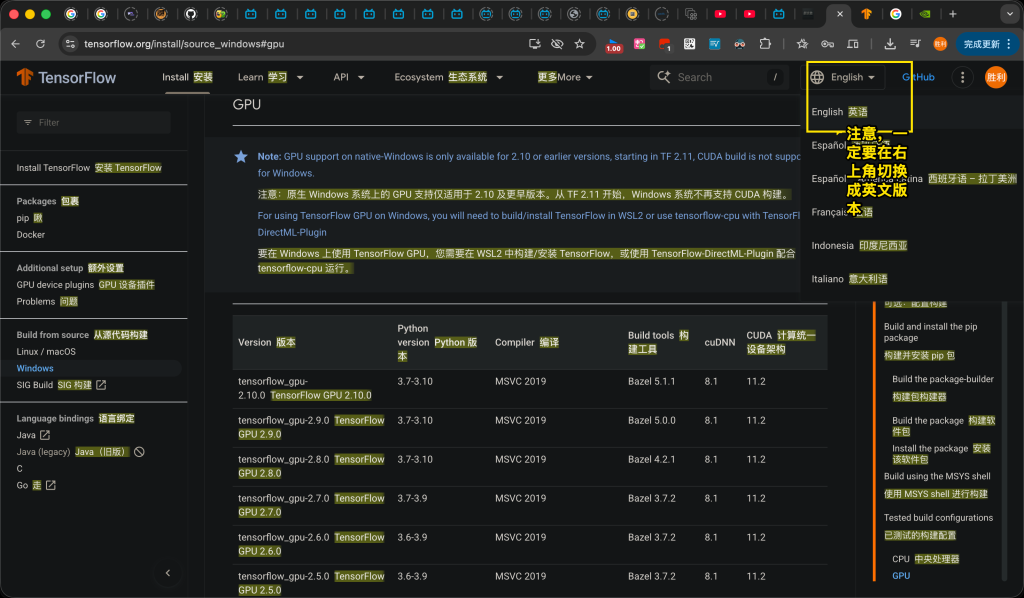The image size is (1024, 598).
Task: Expand the More dropdown menu
Action: [565, 77]
